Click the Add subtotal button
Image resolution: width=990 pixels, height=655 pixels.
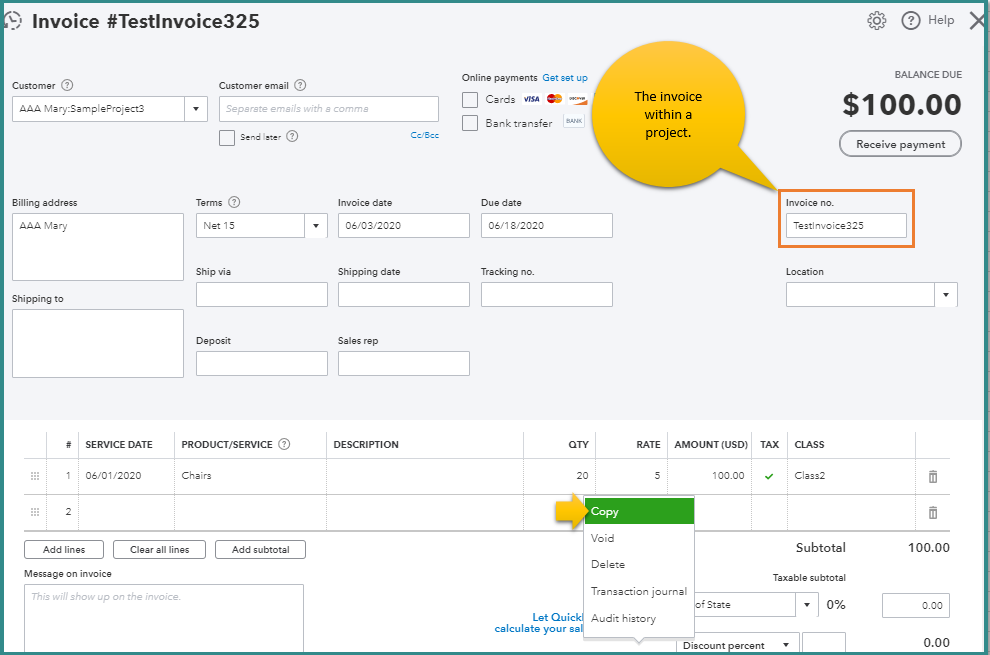pos(260,549)
